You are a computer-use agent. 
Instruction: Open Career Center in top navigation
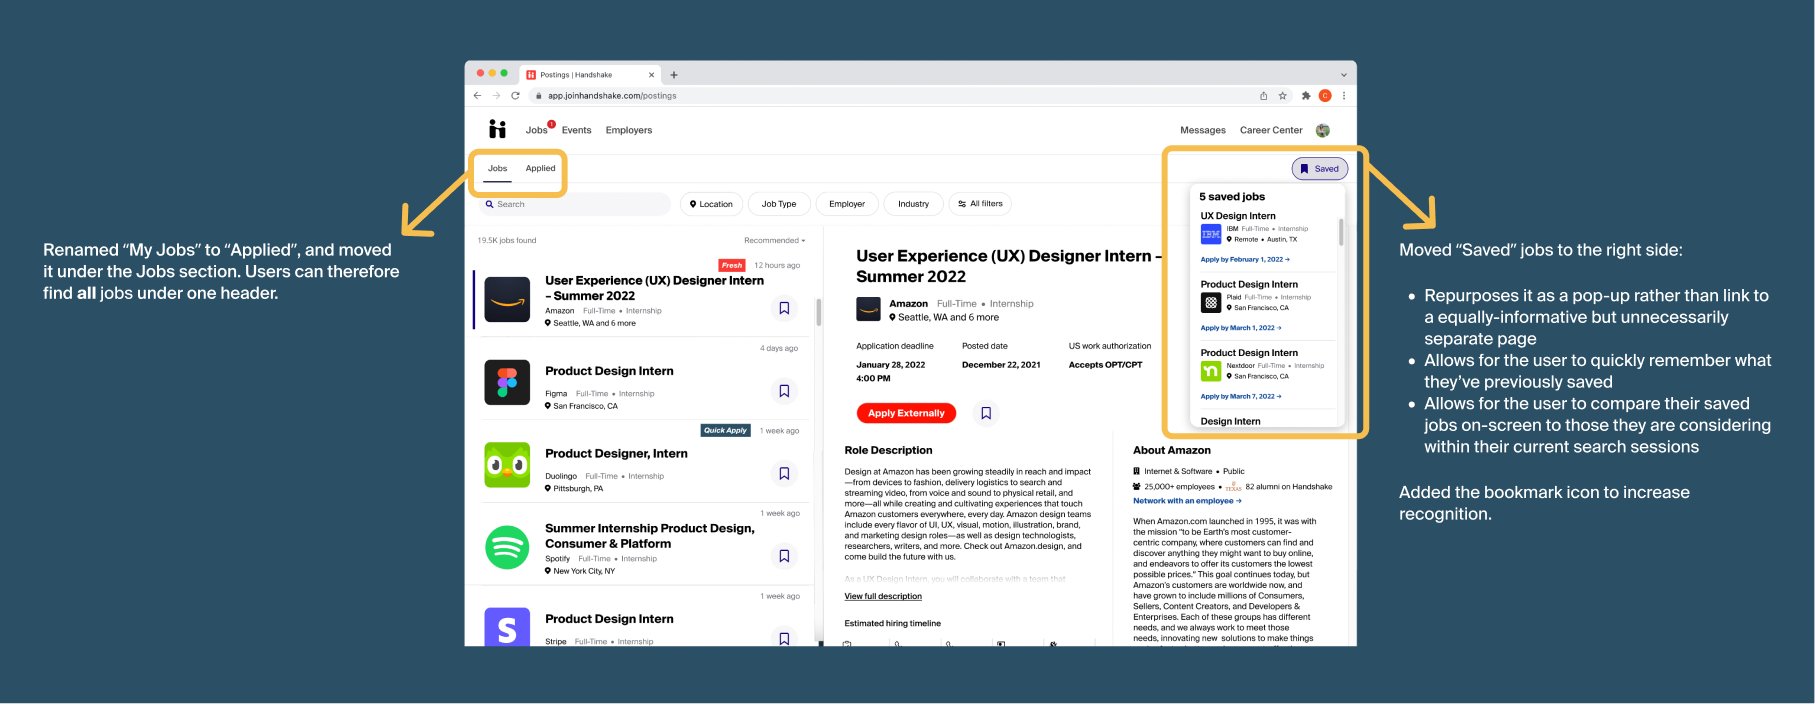click(x=1271, y=130)
